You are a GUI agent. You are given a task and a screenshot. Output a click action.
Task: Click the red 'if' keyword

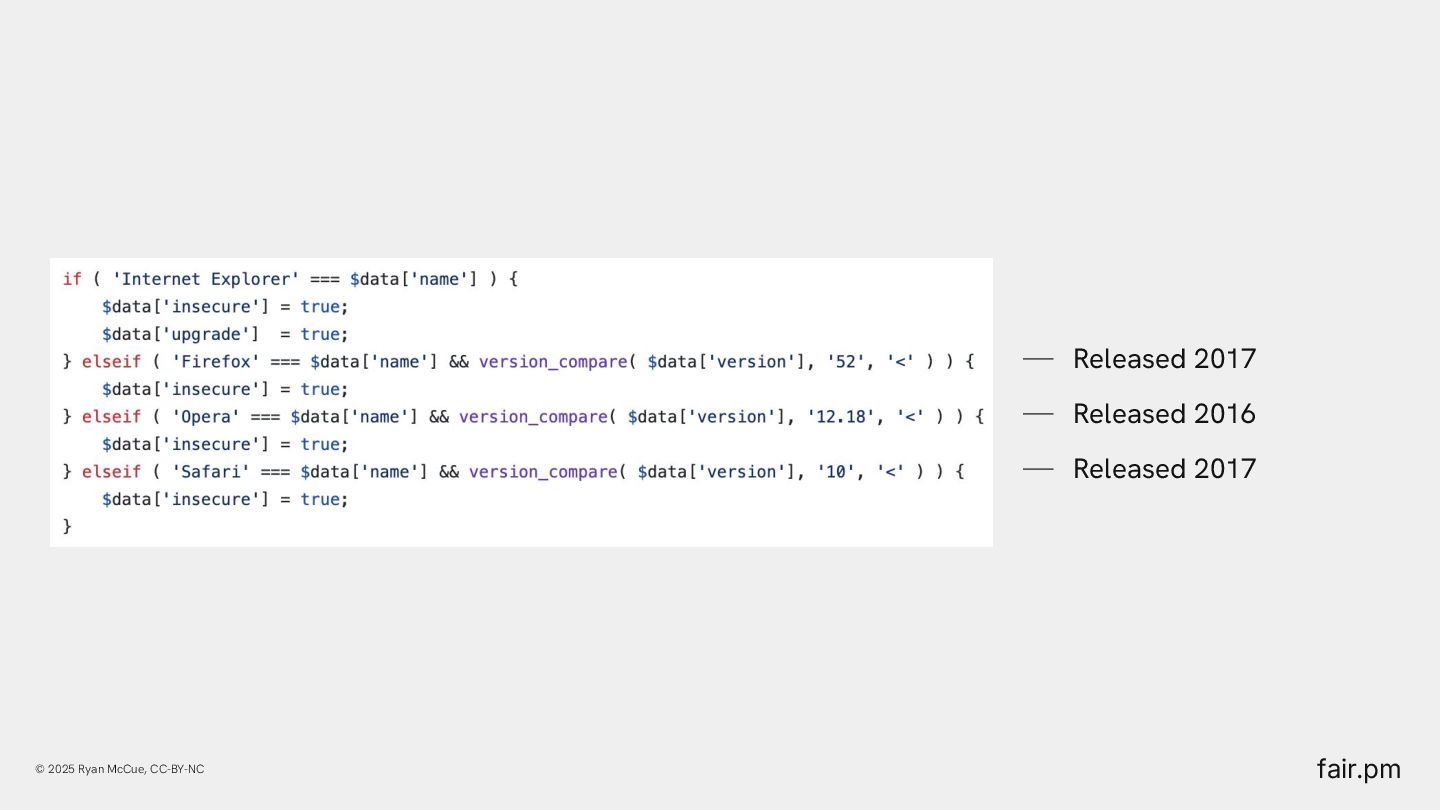click(x=72, y=279)
